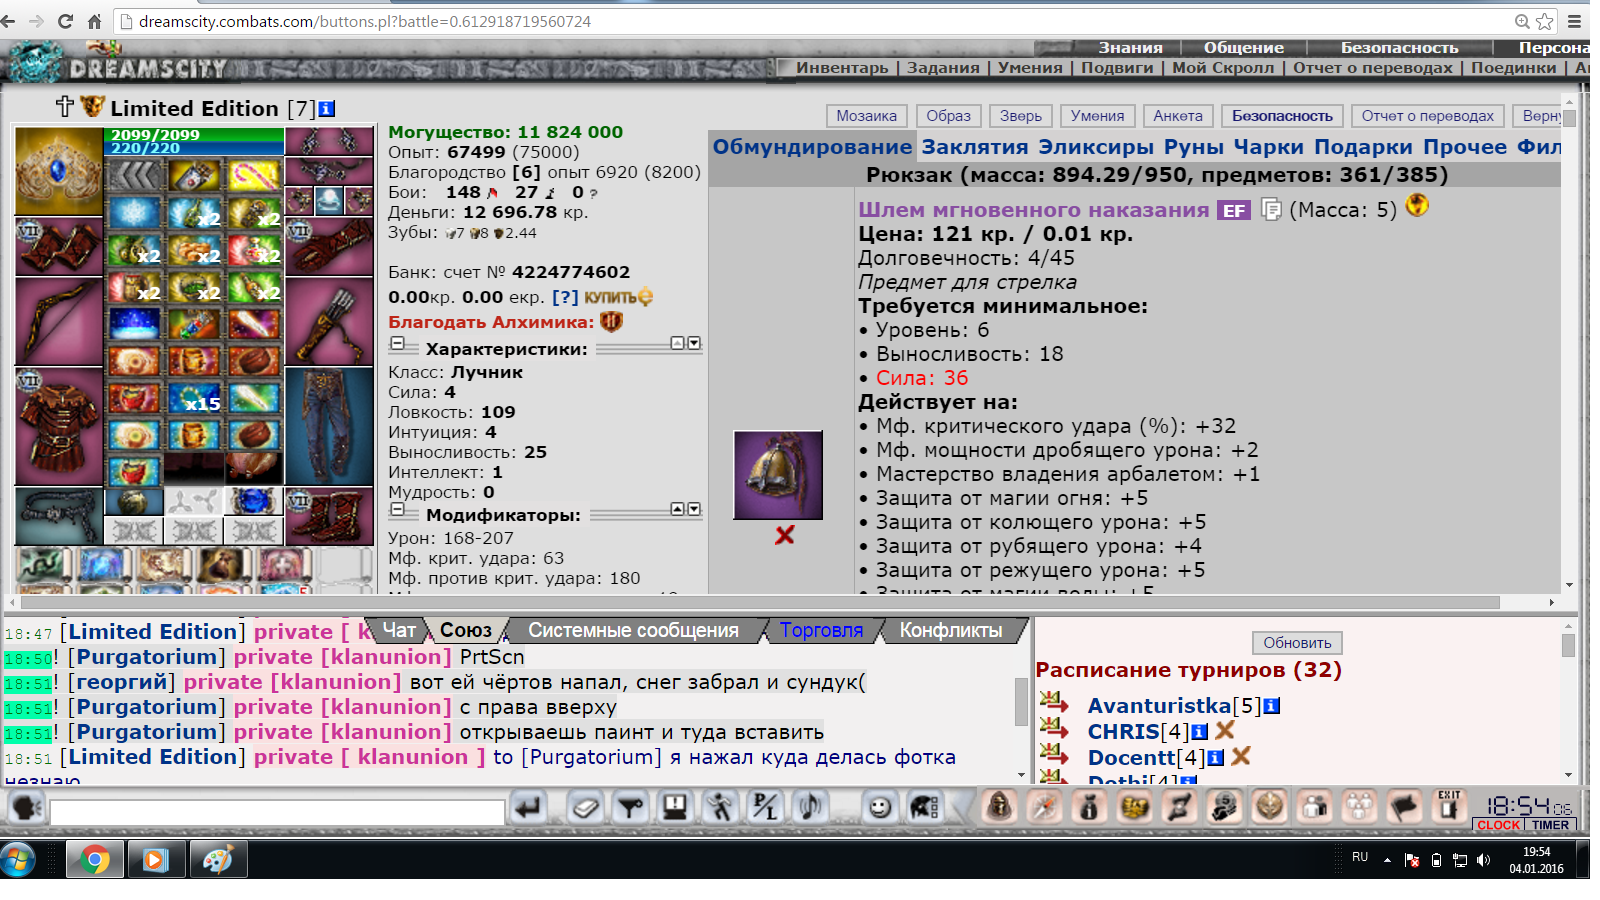This screenshot has width=1600, height=900.
Task: Open Google Chrome from the taskbar
Action: 95,859
